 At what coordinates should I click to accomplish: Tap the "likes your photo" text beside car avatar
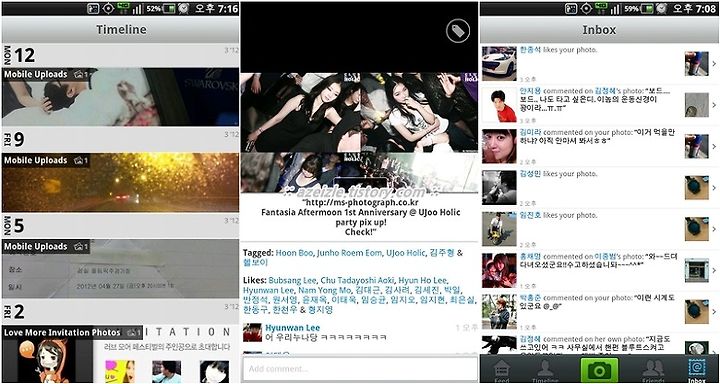click(x=570, y=50)
